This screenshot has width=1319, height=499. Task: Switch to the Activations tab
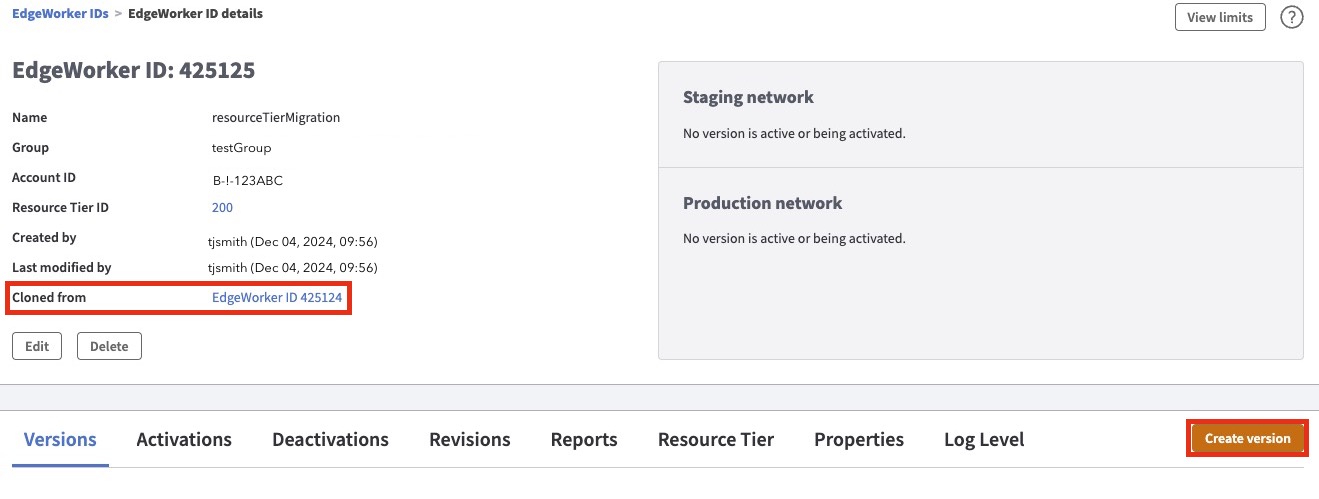pyautogui.click(x=184, y=440)
